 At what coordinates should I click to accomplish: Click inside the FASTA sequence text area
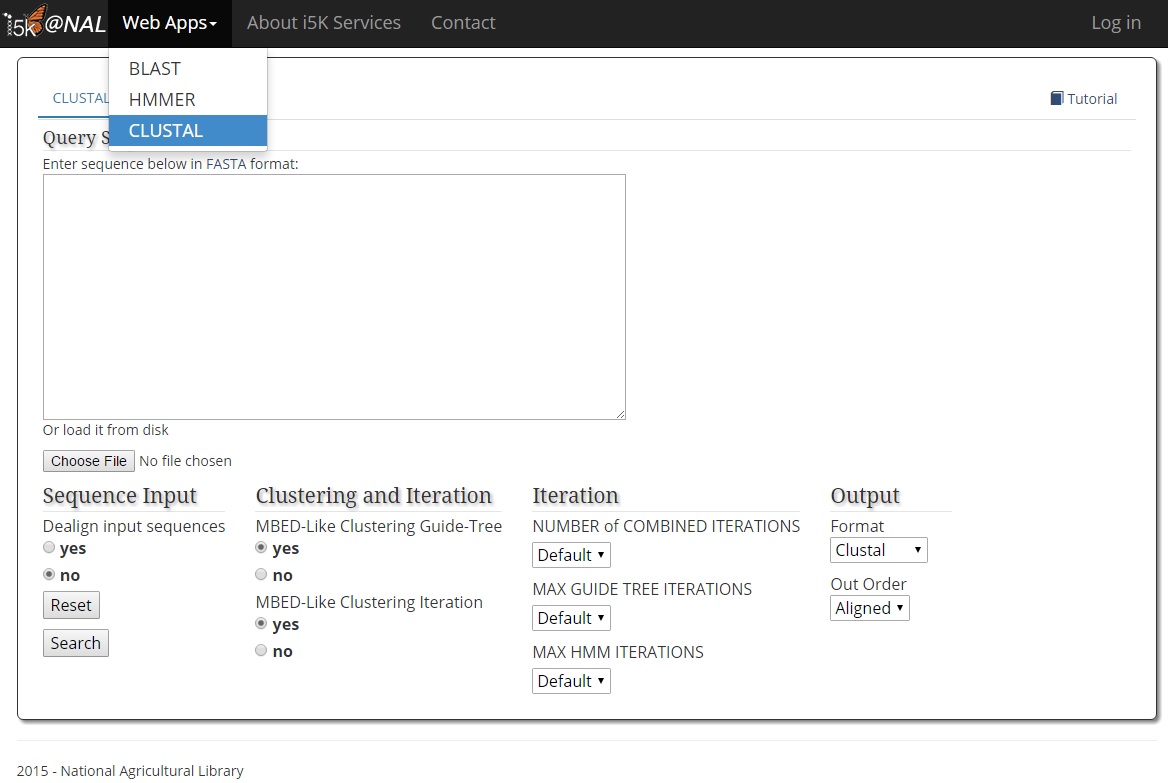(334, 297)
